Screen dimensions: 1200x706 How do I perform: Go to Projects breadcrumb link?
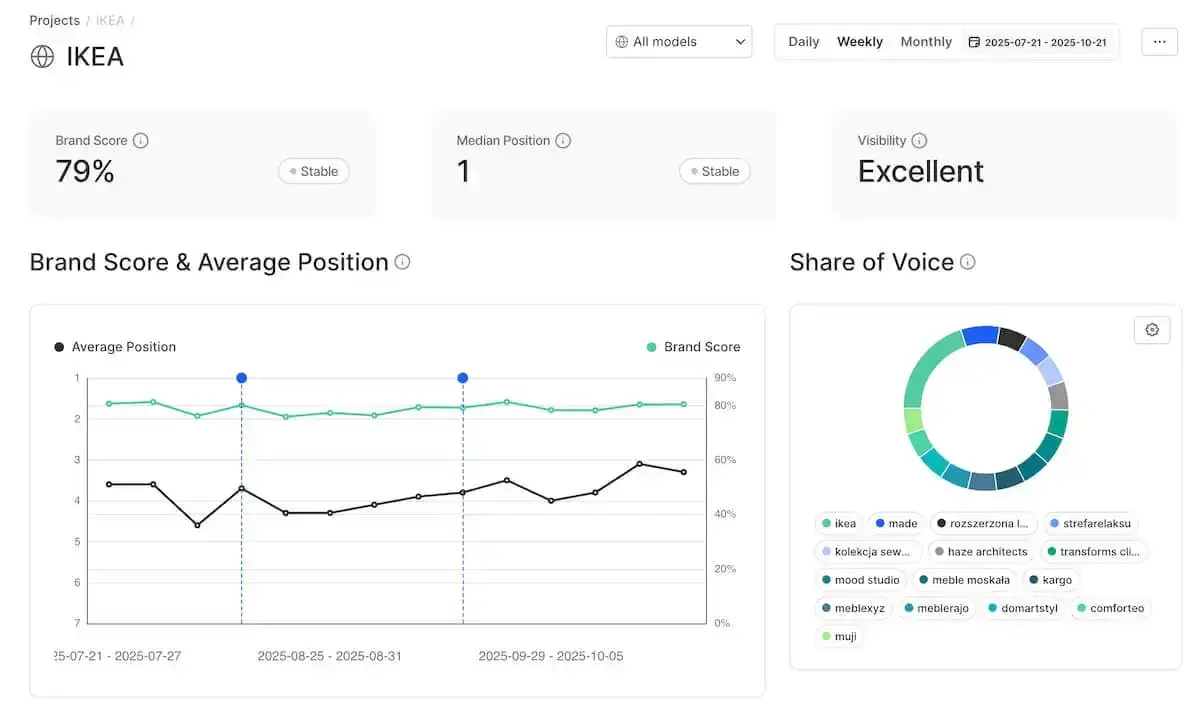tap(54, 20)
